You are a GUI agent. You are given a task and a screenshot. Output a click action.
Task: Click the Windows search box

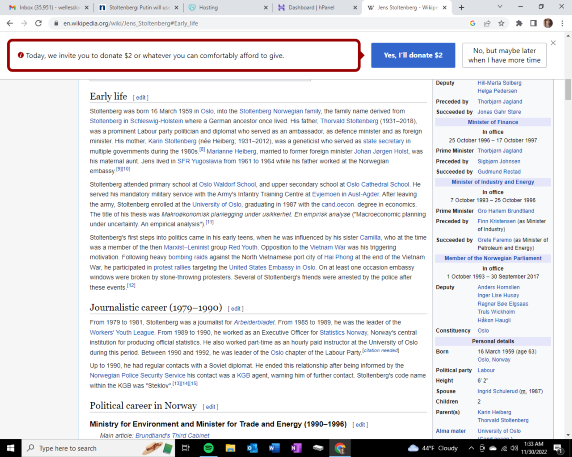pyautogui.click(x=98, y=448)
